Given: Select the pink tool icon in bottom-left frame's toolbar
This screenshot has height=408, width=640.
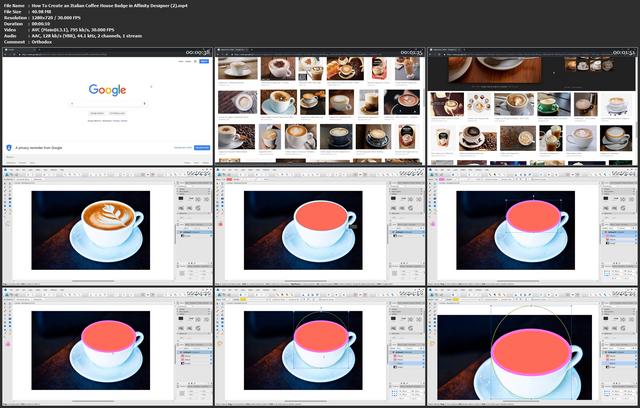Looking at the screenshot, I should pos(7,344).
